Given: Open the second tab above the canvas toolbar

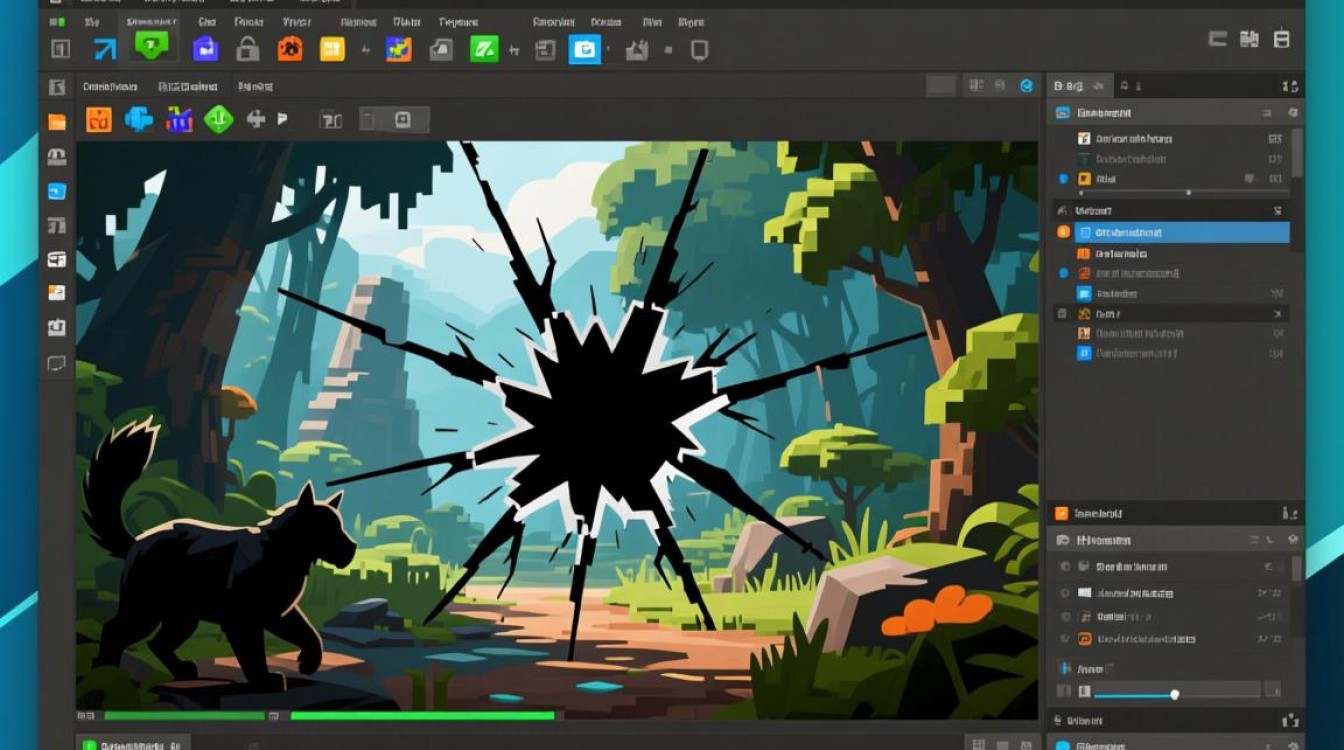Looking at the screenshot, I should tap(190, 87).
